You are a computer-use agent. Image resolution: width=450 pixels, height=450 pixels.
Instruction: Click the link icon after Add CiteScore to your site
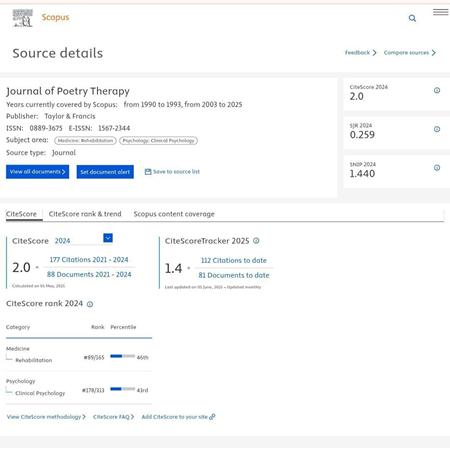click(x=212, y=417)
